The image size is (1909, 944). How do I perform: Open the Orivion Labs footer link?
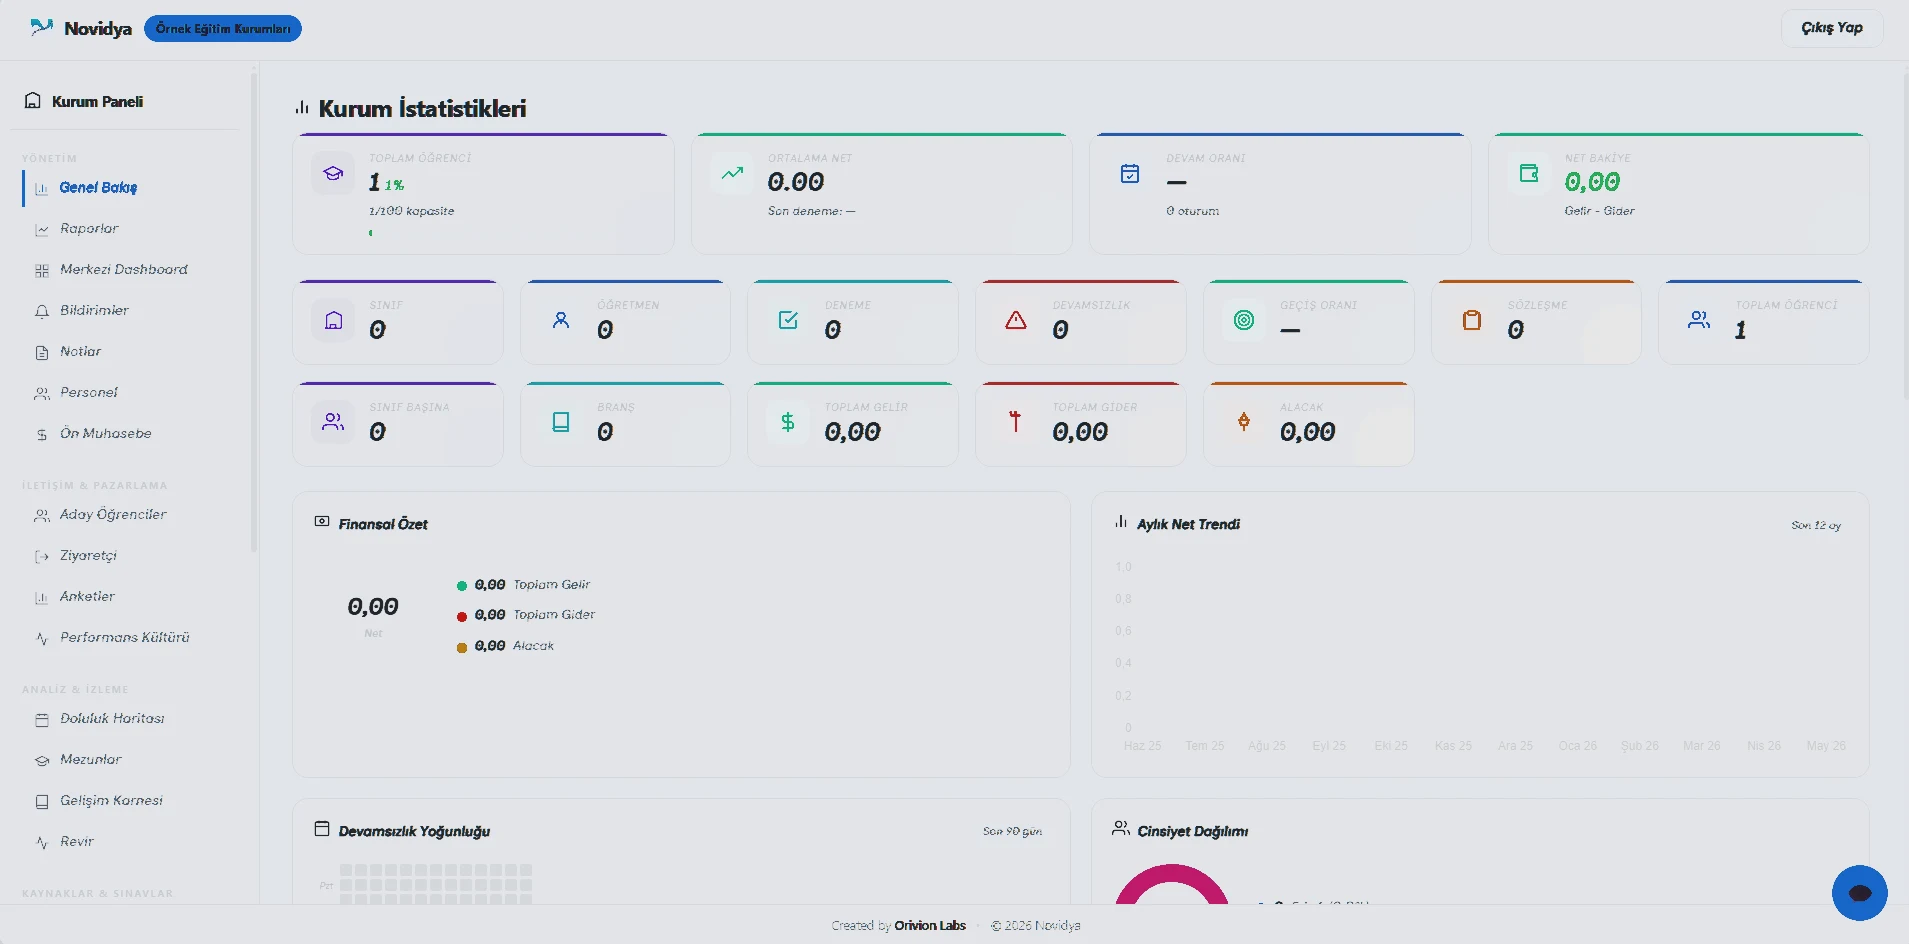point(930,926)
